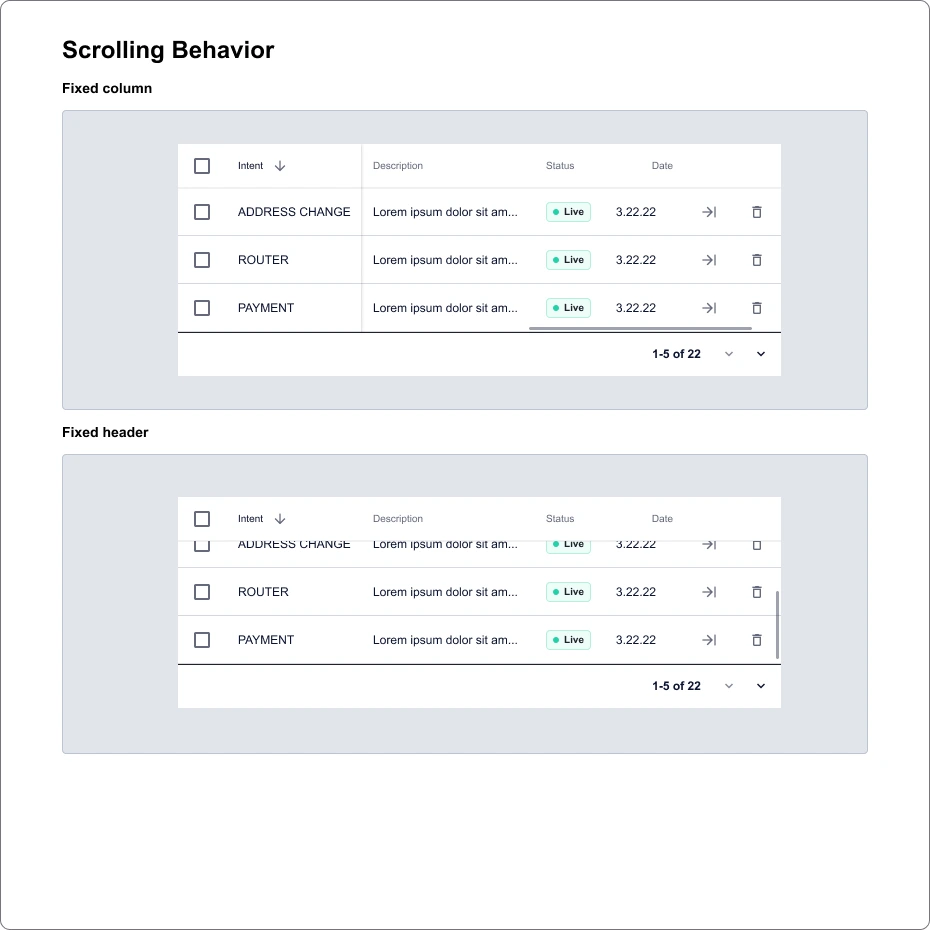Click the Date column header in Fixed column table
930x930 pixels.
(x=662, y=166)
